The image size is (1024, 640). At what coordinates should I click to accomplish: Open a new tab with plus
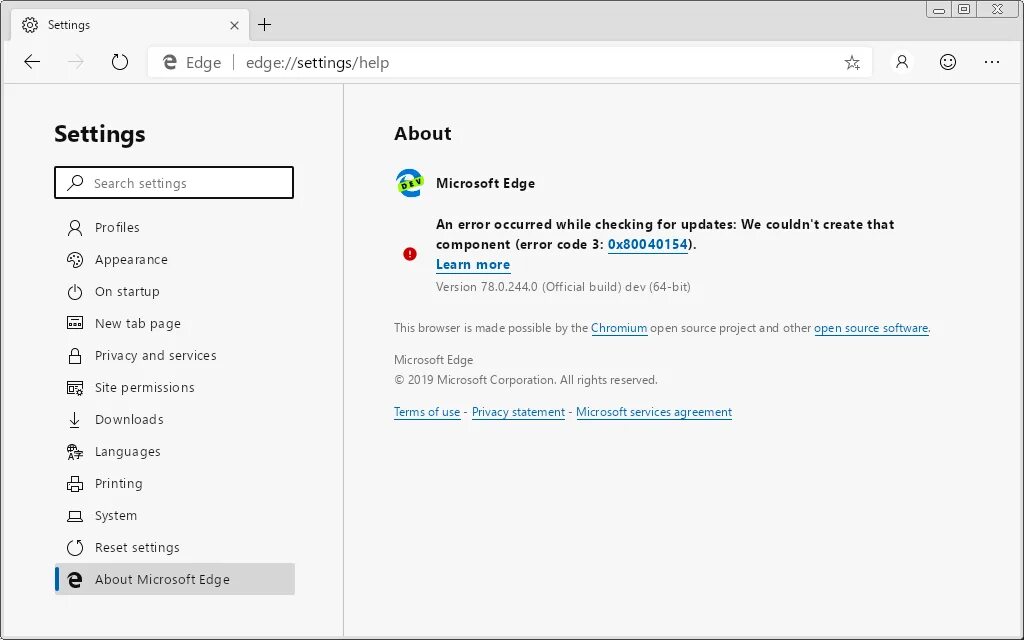pyautogui.click(x=264, y=25)
